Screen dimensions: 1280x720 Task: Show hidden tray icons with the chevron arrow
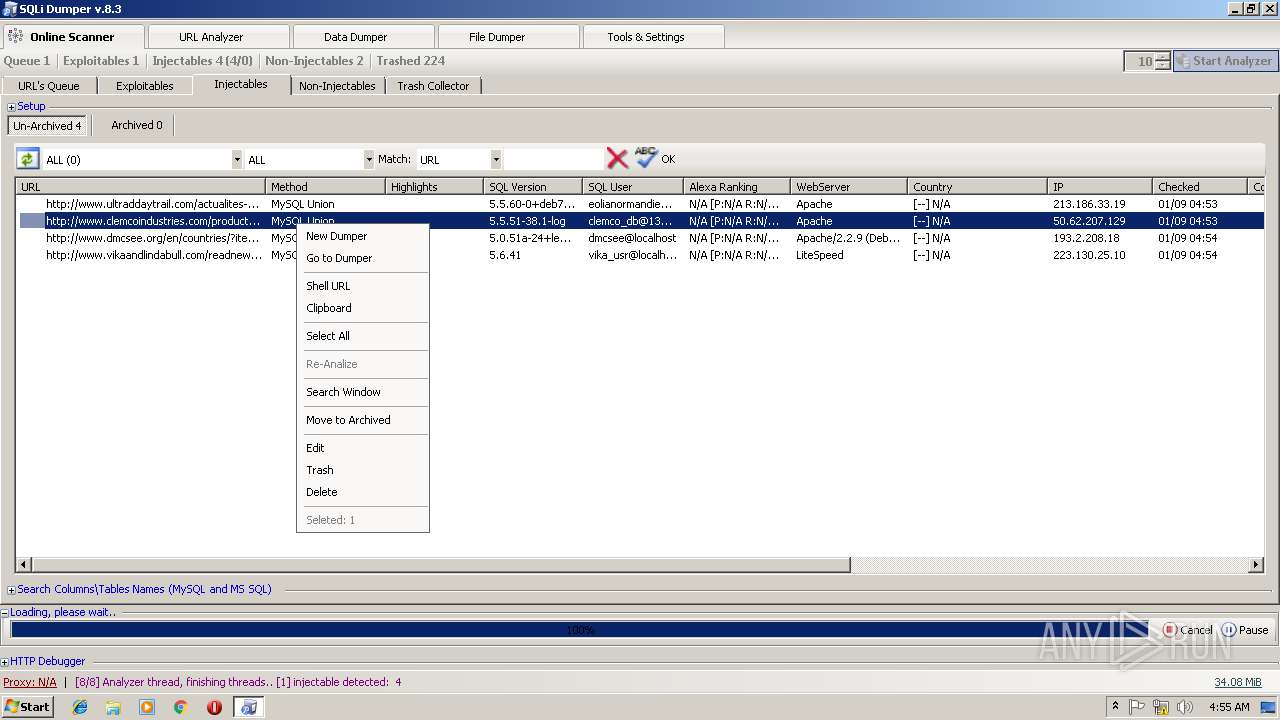1115,707
